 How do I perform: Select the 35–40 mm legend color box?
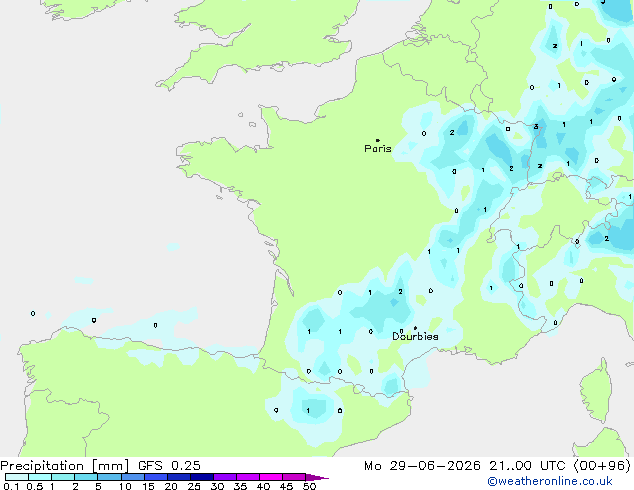pyautogui.click(x=248, y=477)
